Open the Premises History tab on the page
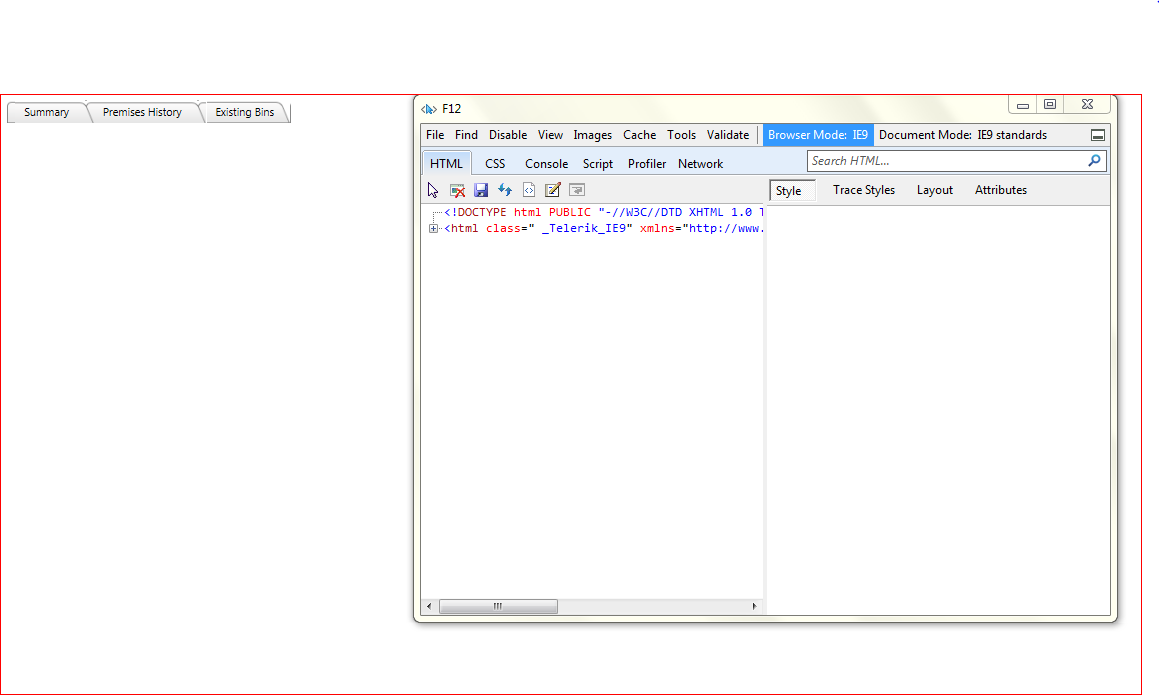The image size is (1159, 695). [142, 112]
